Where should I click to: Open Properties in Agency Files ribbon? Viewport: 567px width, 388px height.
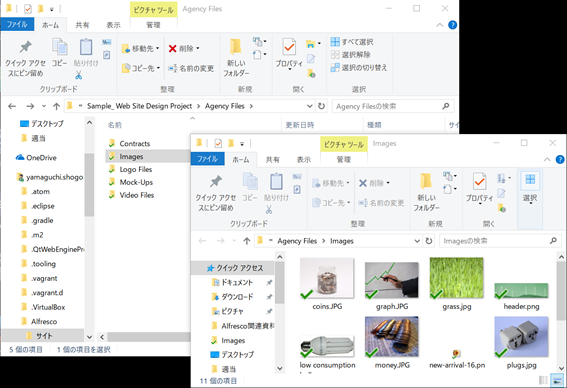point(289,54)
